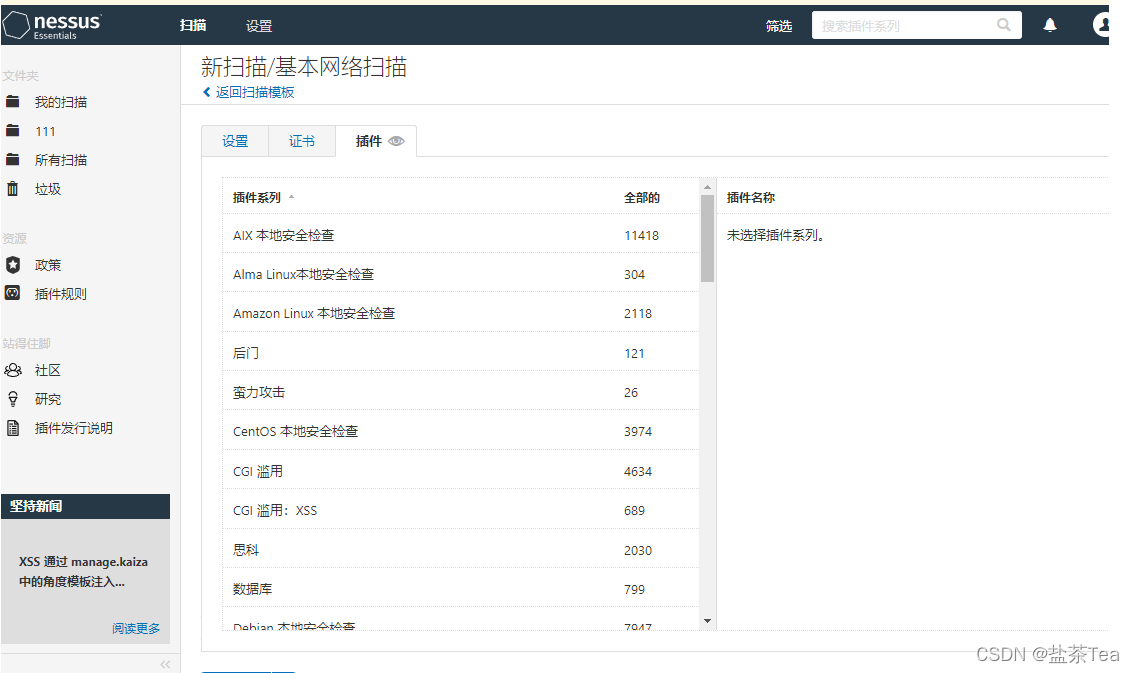This screenshot has height=673, width=1134.
Task: Select the AIX 本地安全检查 row
Action: point(461,235)
